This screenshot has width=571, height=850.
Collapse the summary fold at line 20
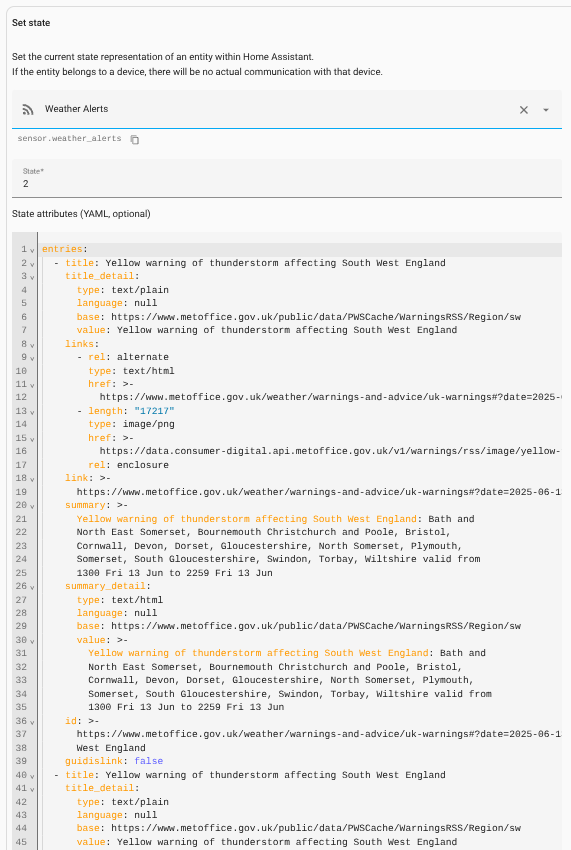click(x=32, y=506)
